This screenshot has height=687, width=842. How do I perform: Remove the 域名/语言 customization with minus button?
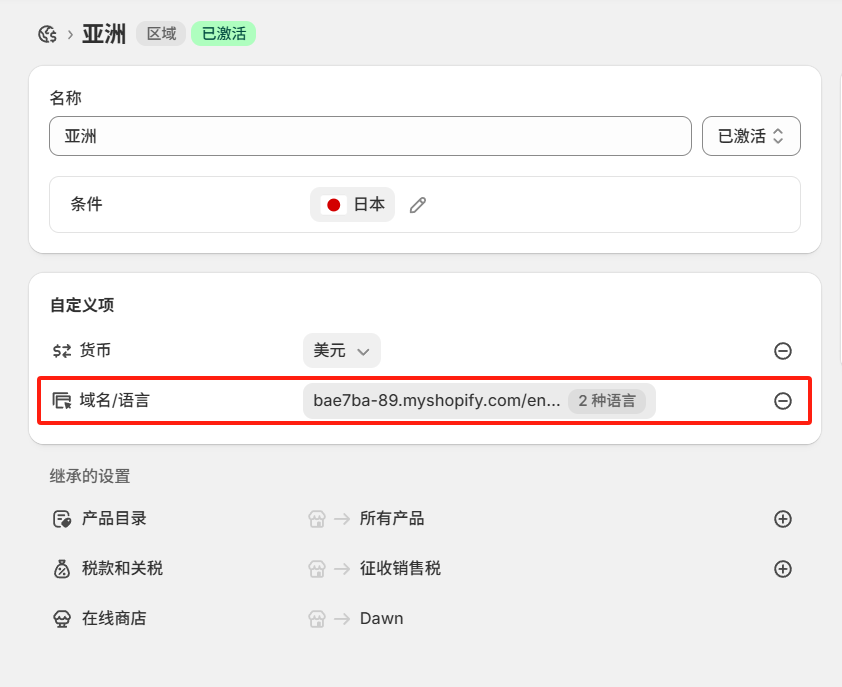point(783,401)
